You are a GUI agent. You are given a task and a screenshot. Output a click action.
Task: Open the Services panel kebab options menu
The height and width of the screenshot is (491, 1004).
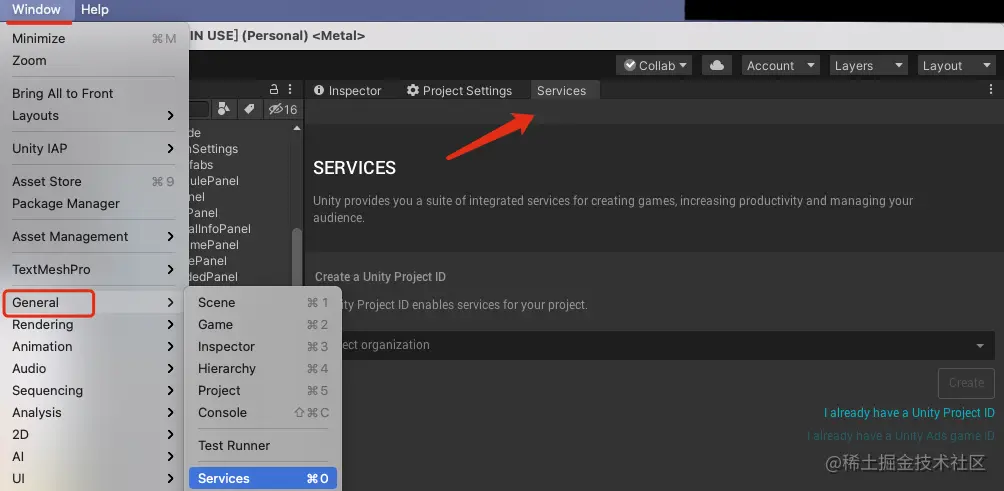pyautogui.click(x=991, y=90)
